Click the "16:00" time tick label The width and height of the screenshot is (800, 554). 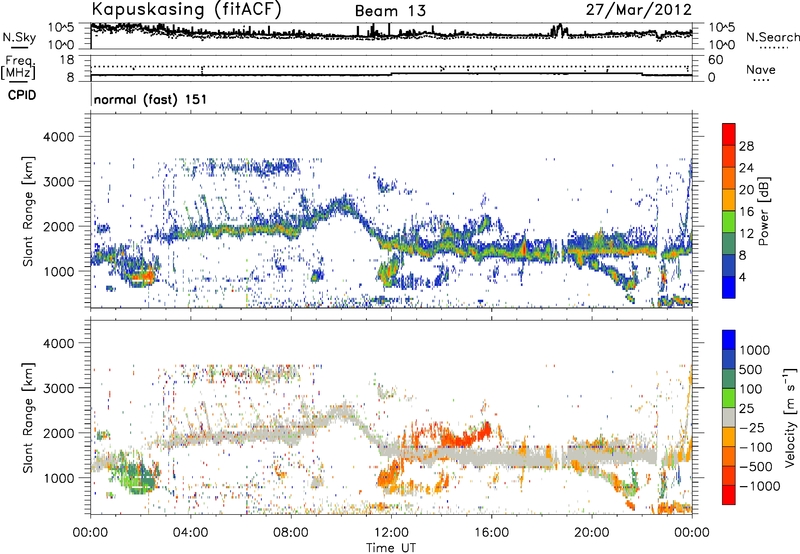491,533
